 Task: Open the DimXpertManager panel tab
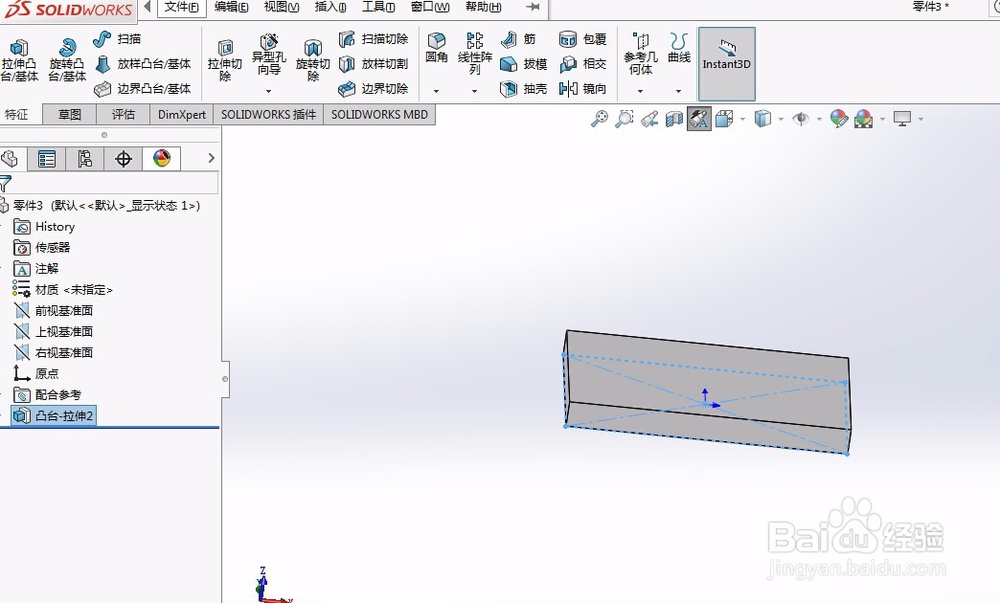tap(123, 159)
